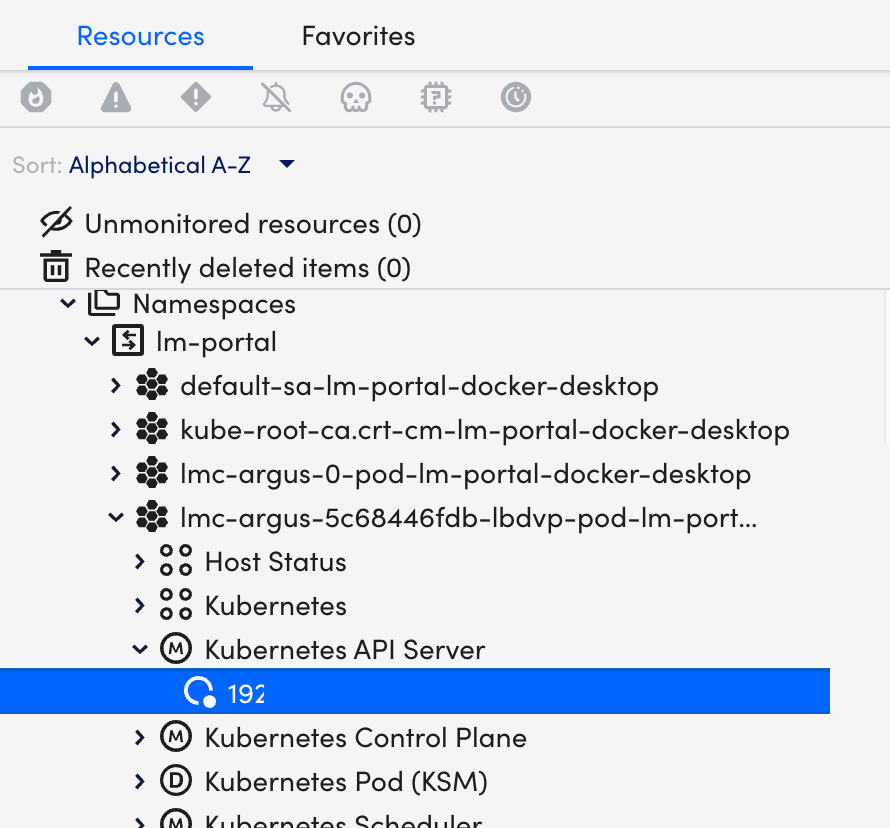Screen dimensions: 890x828
Task: Click the Host Status four-circles icon
Action: coord(176,561)
